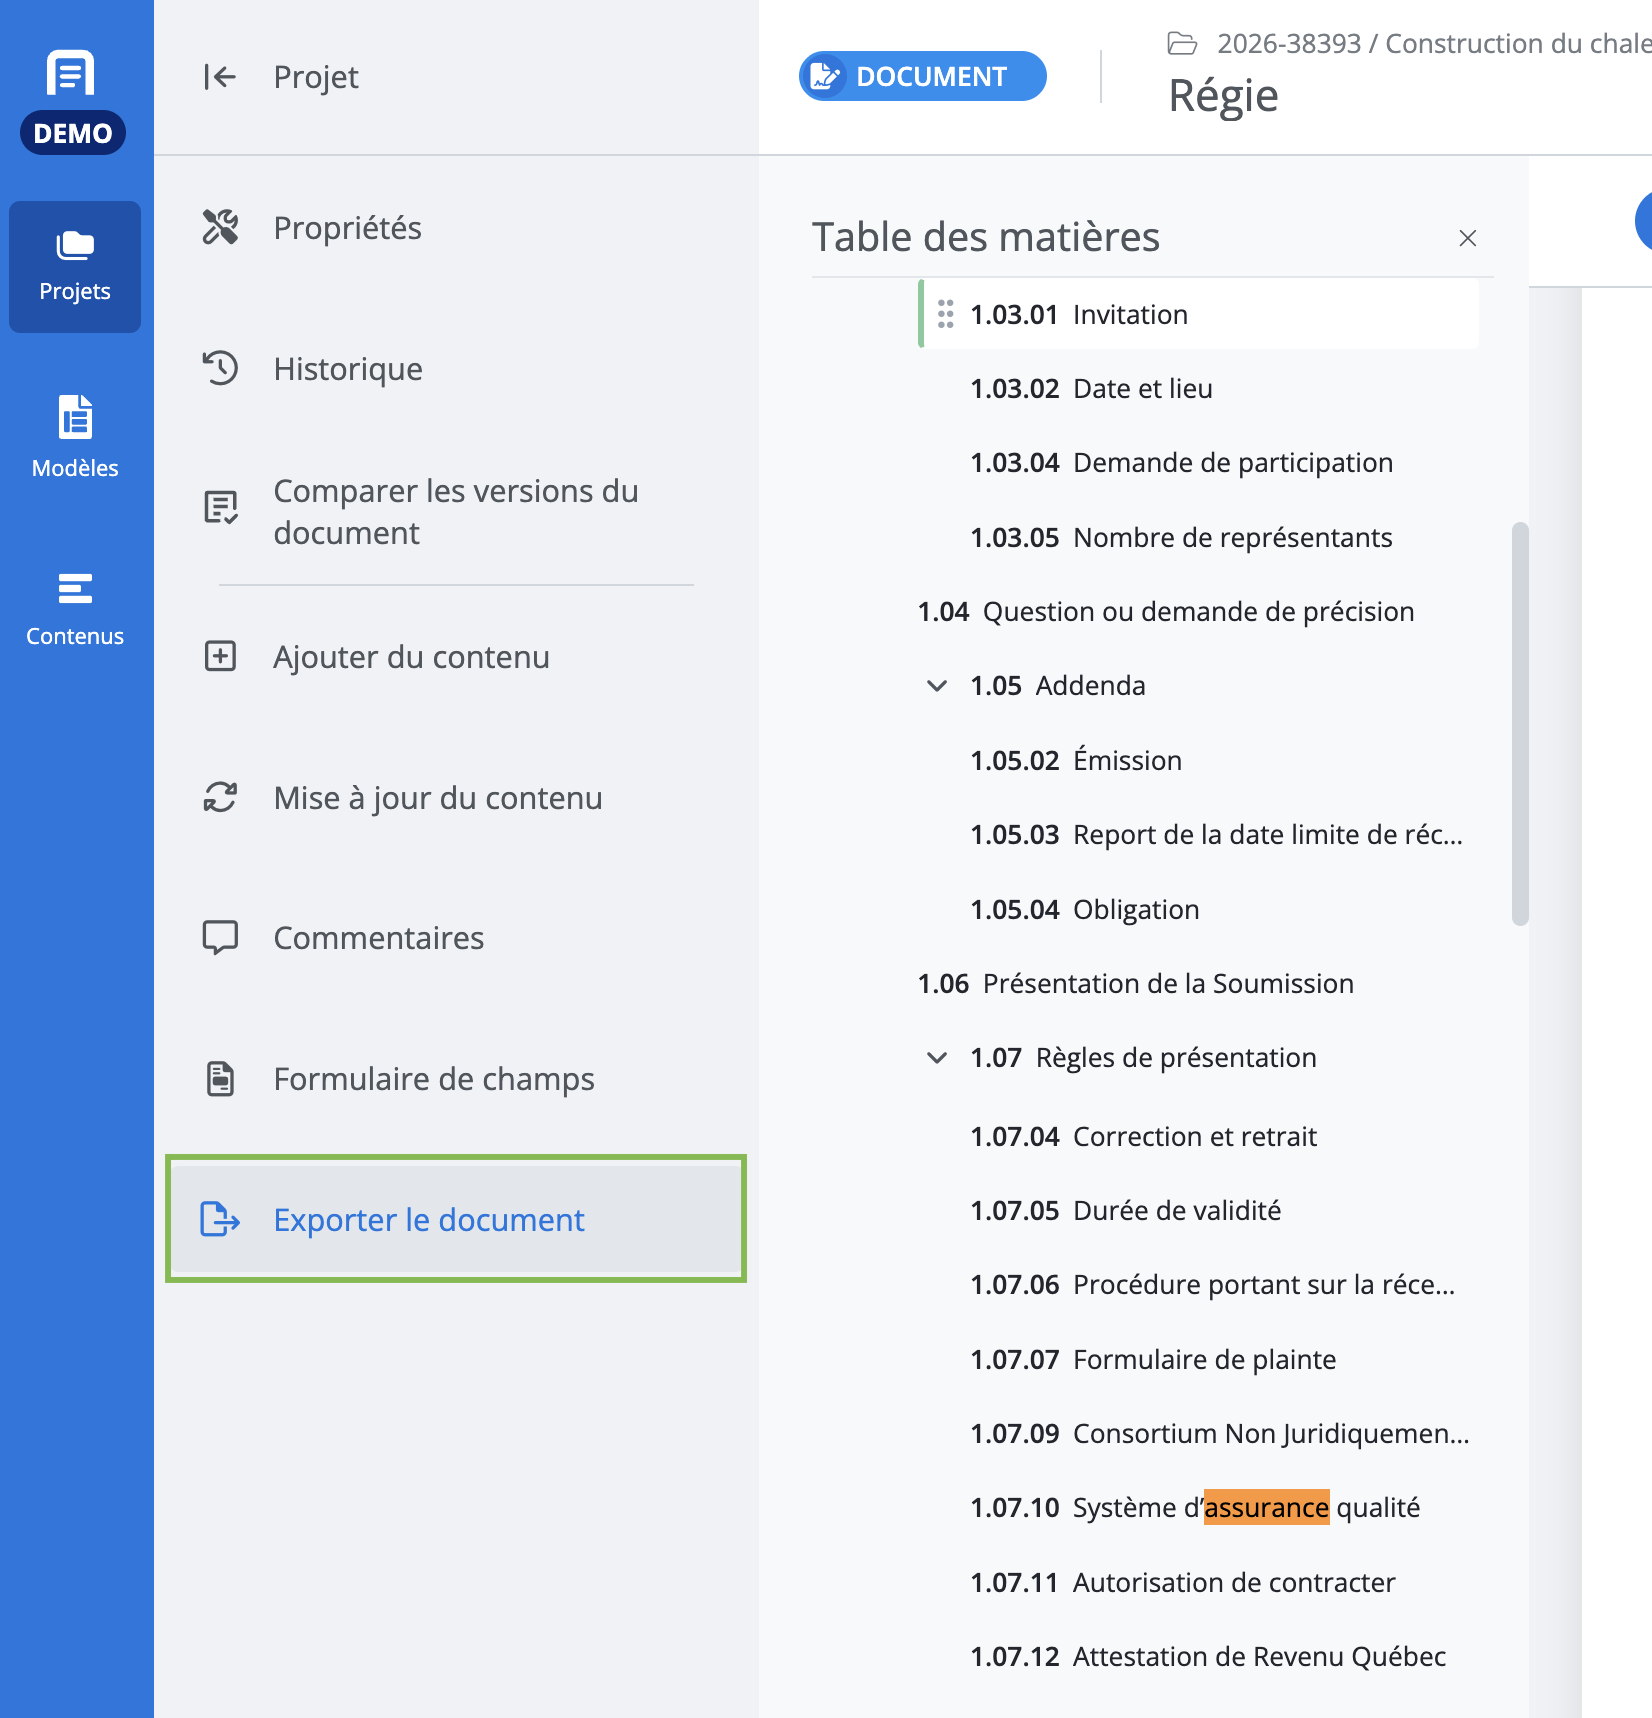Select Mise à jour du contenu

click(x=456, y=798)
